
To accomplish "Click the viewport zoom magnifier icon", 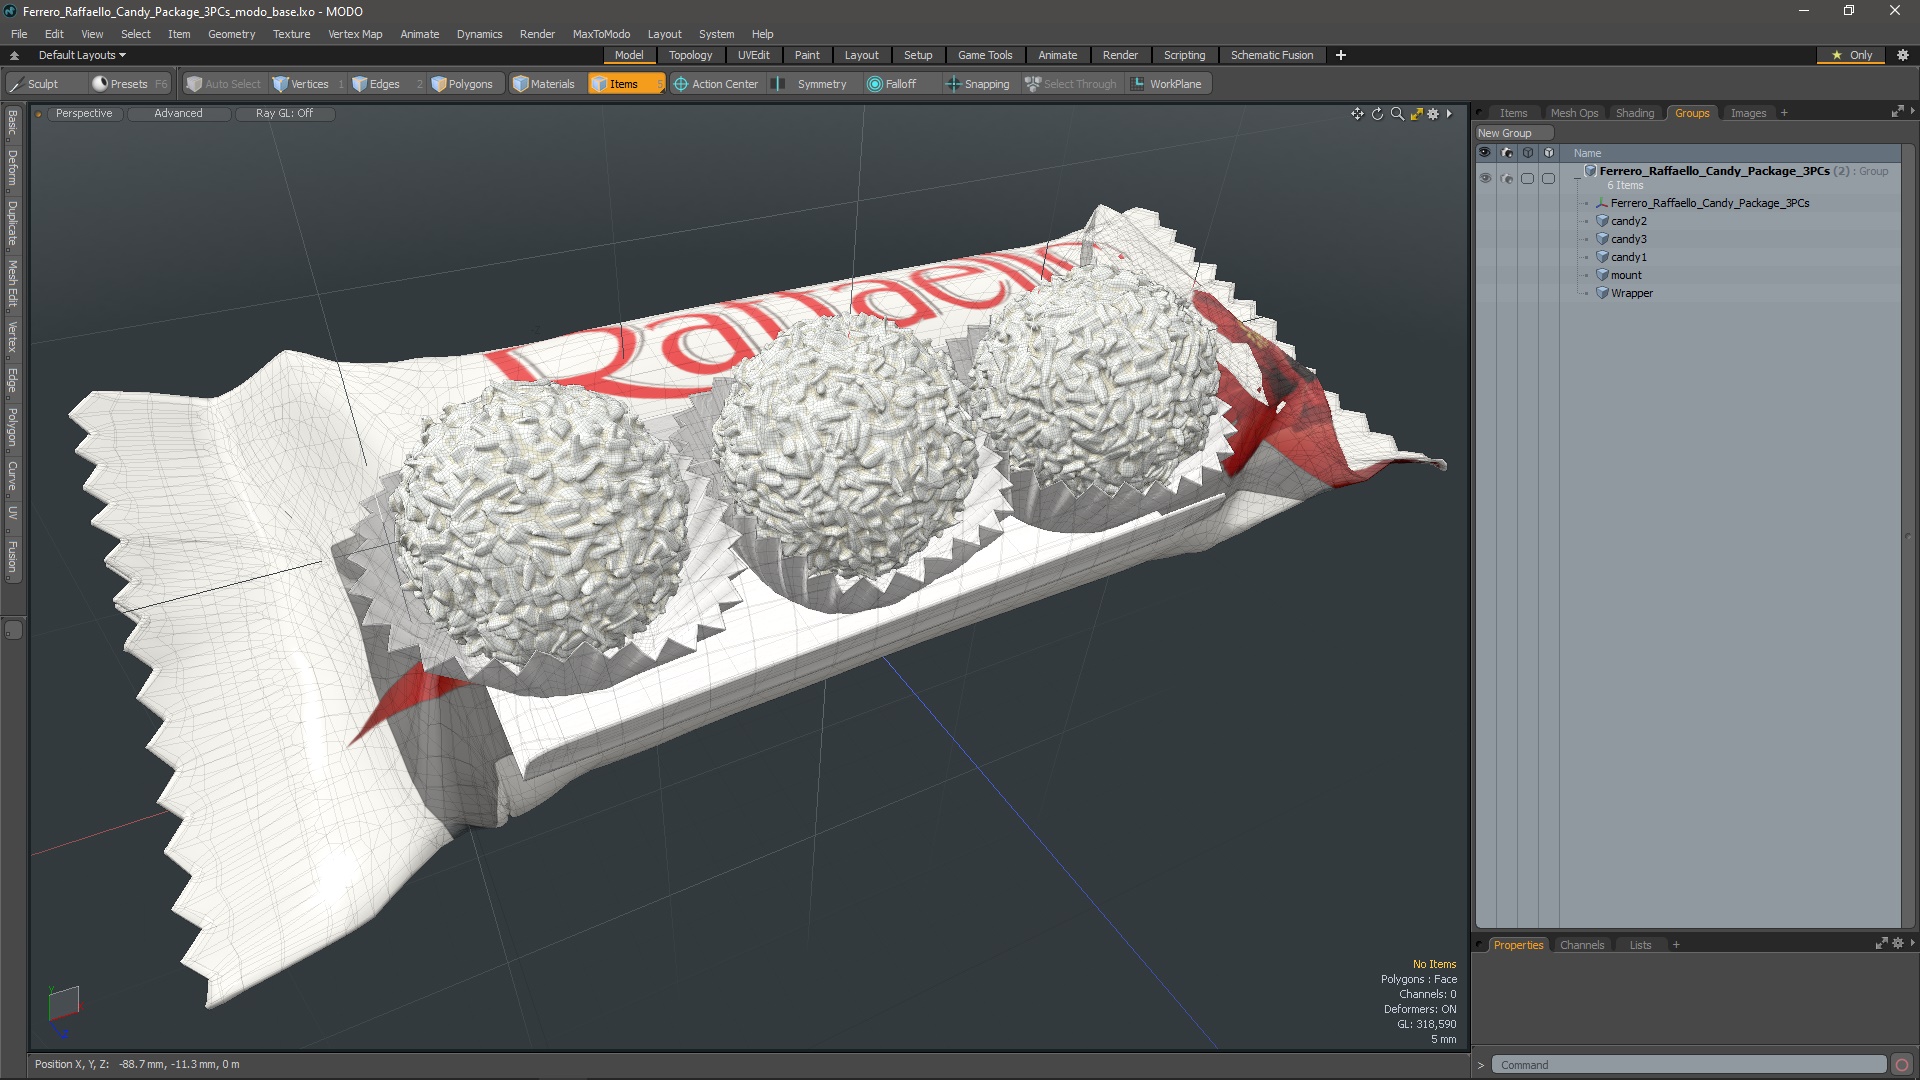I will pyautogui.click(x=1397, y=114).
